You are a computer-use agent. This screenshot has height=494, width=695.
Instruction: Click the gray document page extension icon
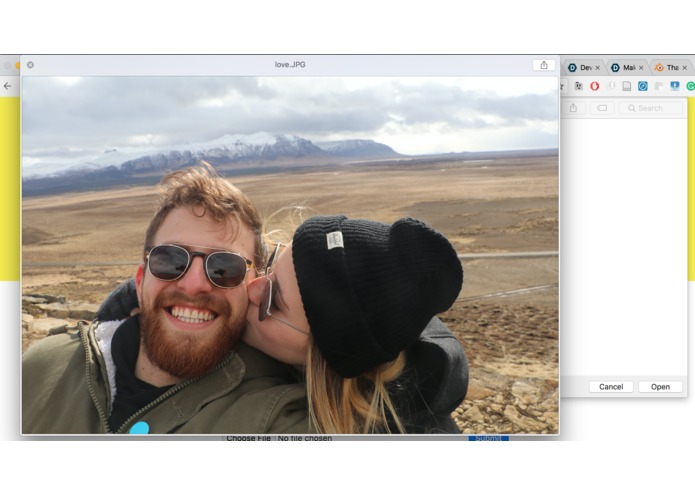click(x=627, y=86)
